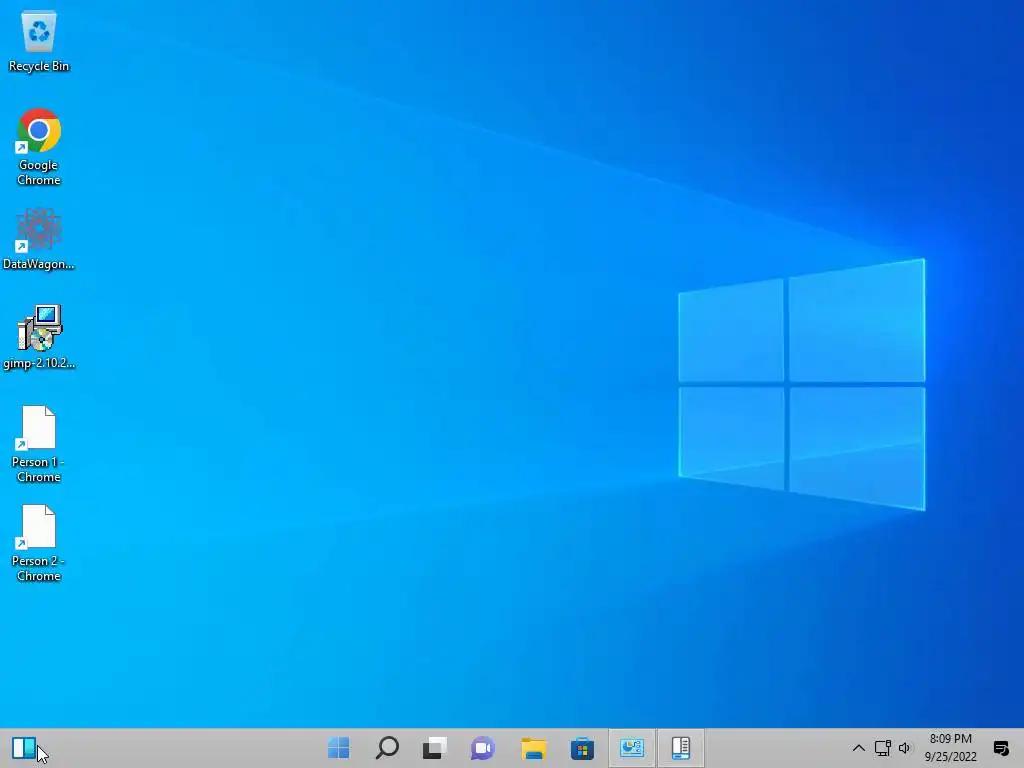This screenshot has height=768, width=1024.
Task: Select the Person 2 - Chrome shortcut
Action: click(x=39, y=543)
